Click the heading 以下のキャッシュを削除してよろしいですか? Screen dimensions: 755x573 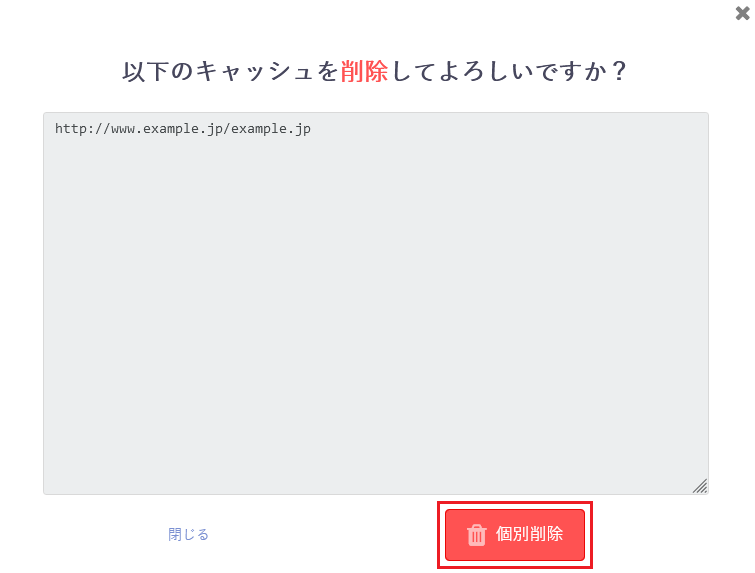374,72
